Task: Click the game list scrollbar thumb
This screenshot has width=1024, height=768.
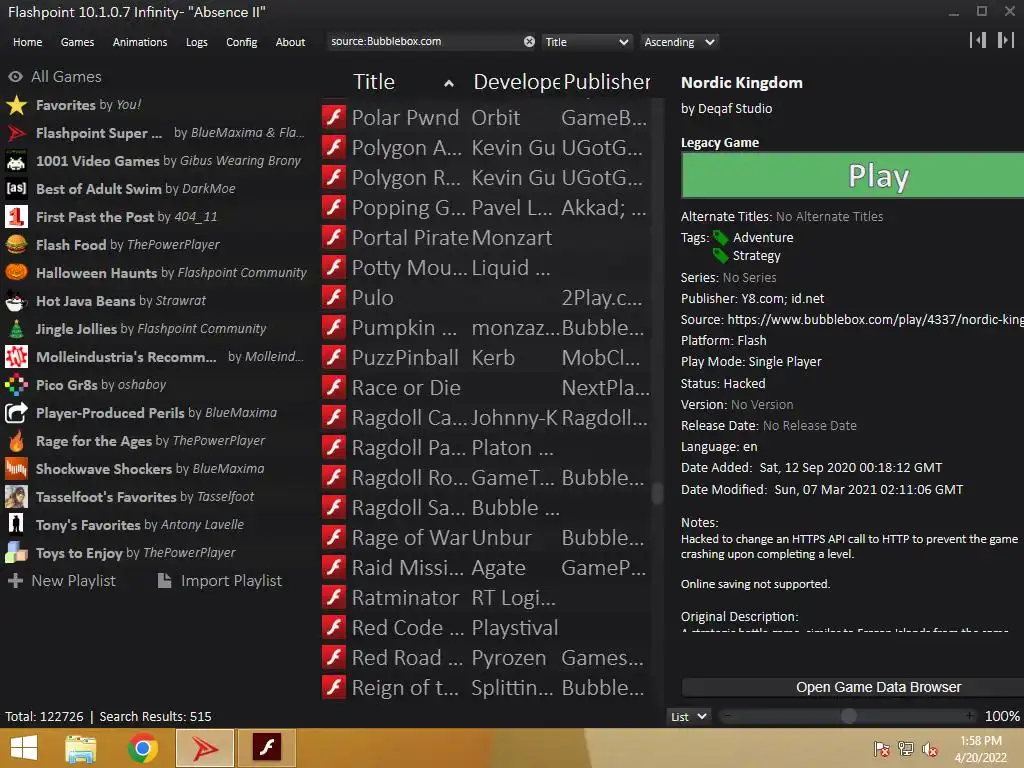Action: [657, 493]
